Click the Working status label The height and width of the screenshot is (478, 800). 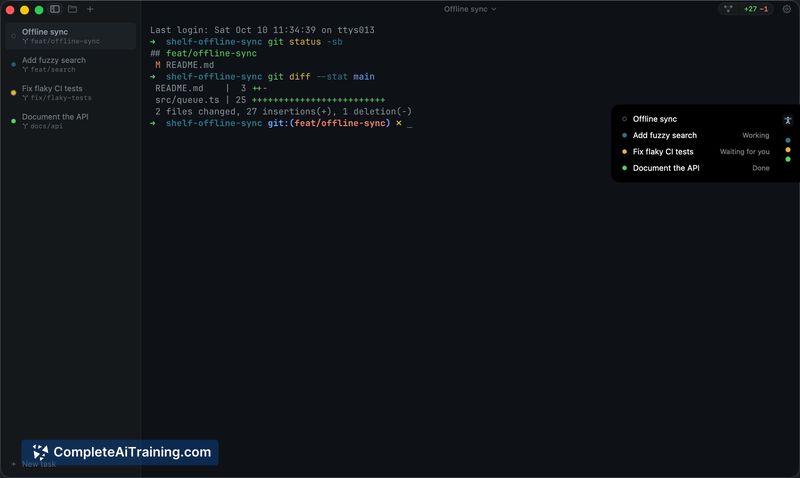point(755,135)
